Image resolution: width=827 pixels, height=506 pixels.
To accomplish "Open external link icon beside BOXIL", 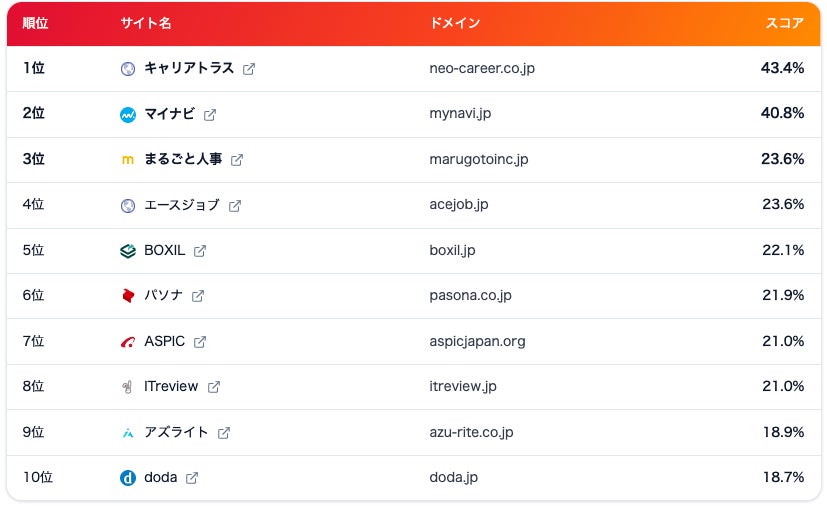I will [200, 251].
